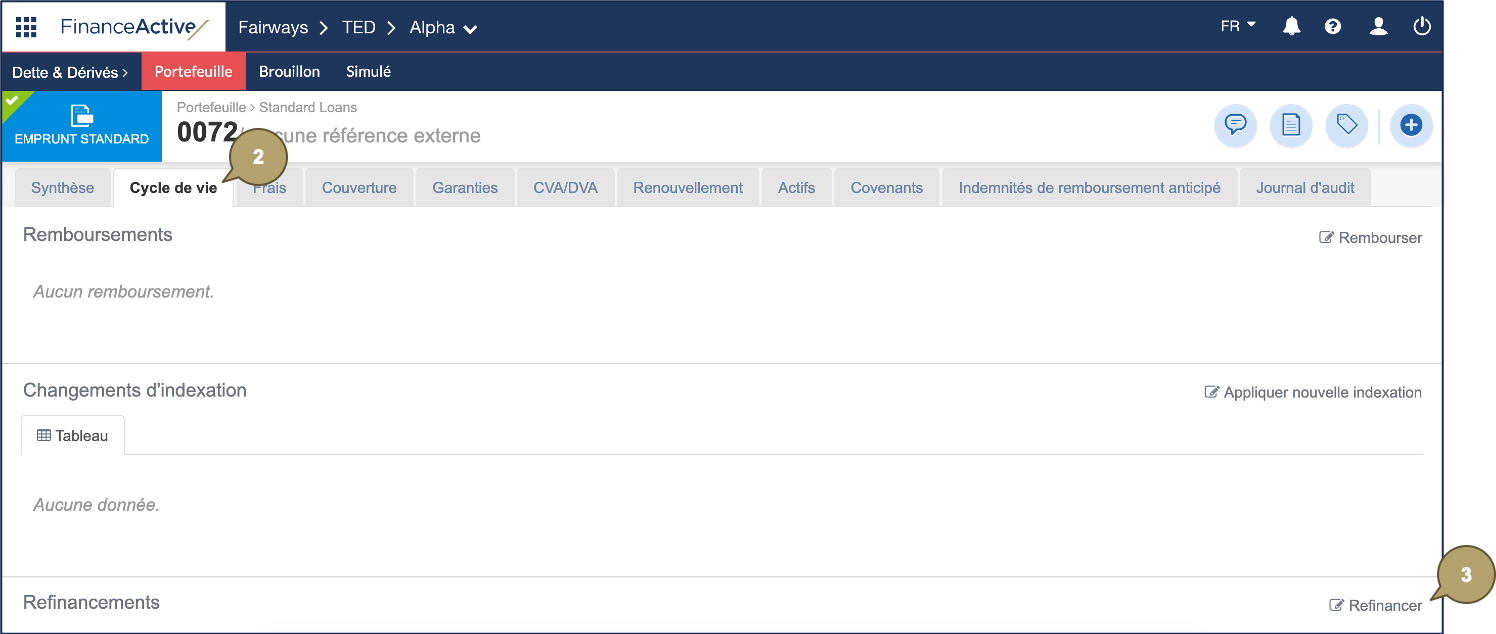Expand the Alpha entity dropdown

[x=441, y=27]
